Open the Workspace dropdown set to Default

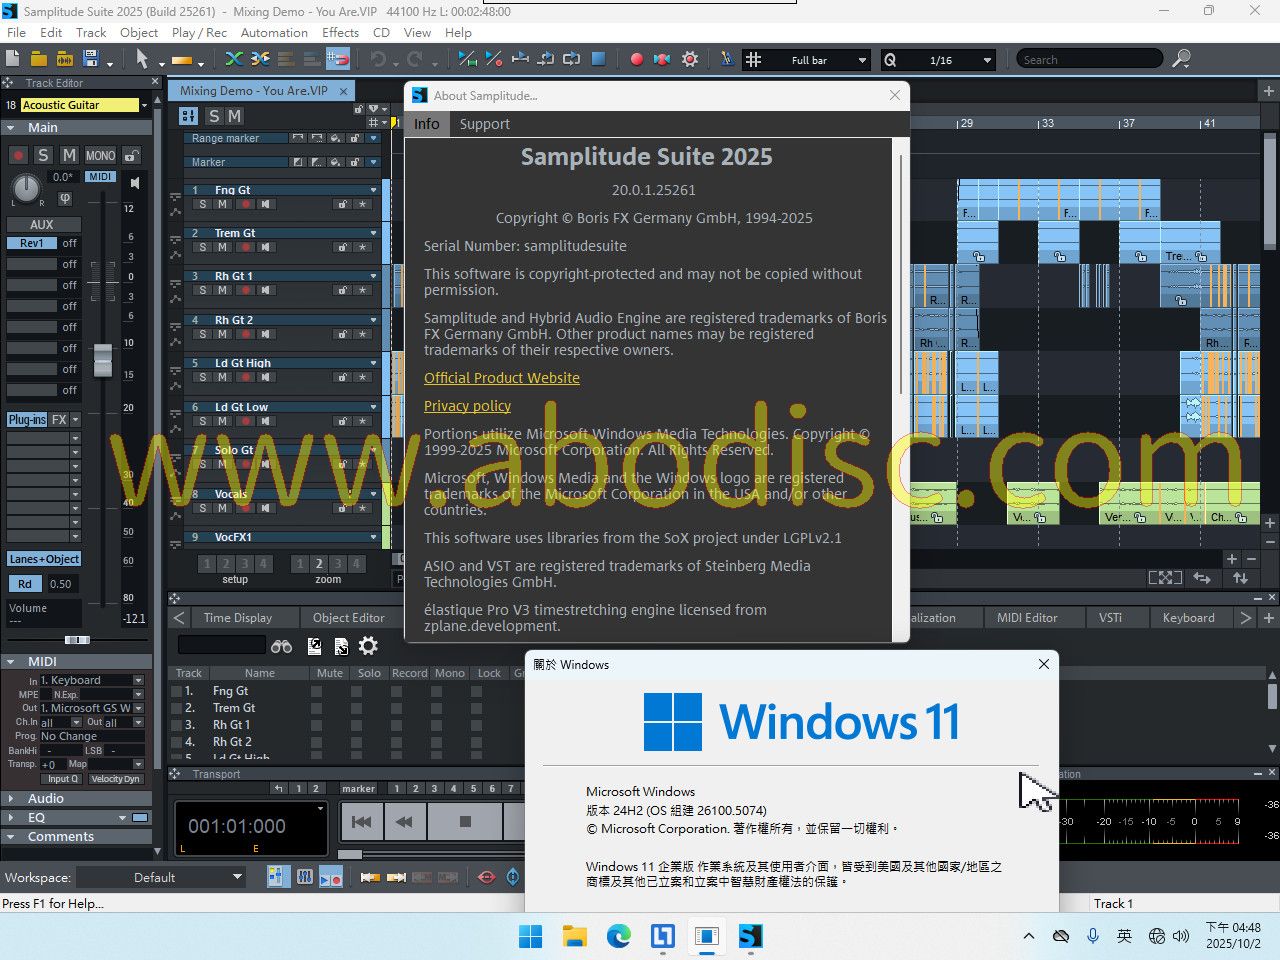162,877
